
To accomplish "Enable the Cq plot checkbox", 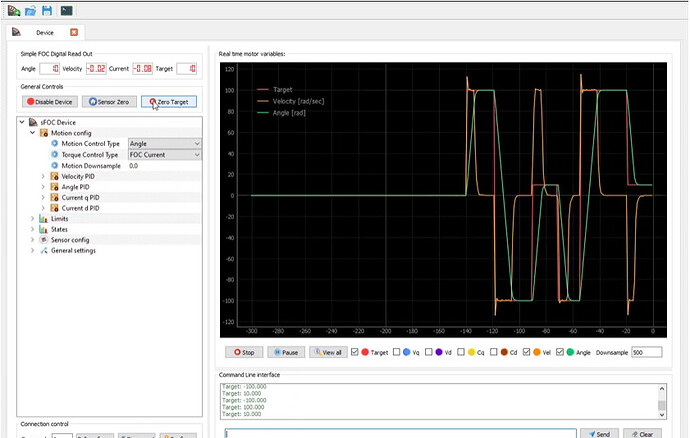I will [x=461, y=352].
